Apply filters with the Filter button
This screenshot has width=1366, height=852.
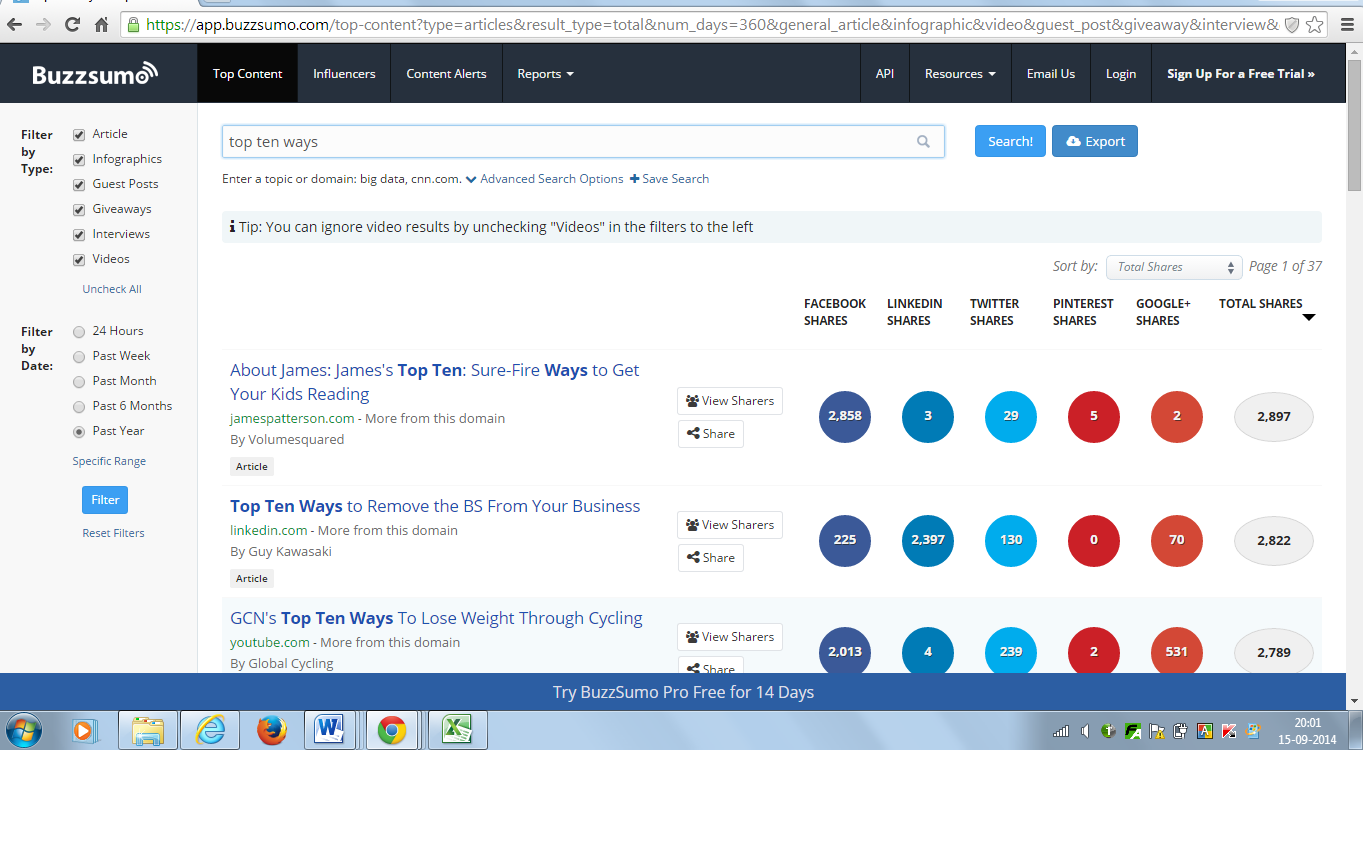[105, 500]
